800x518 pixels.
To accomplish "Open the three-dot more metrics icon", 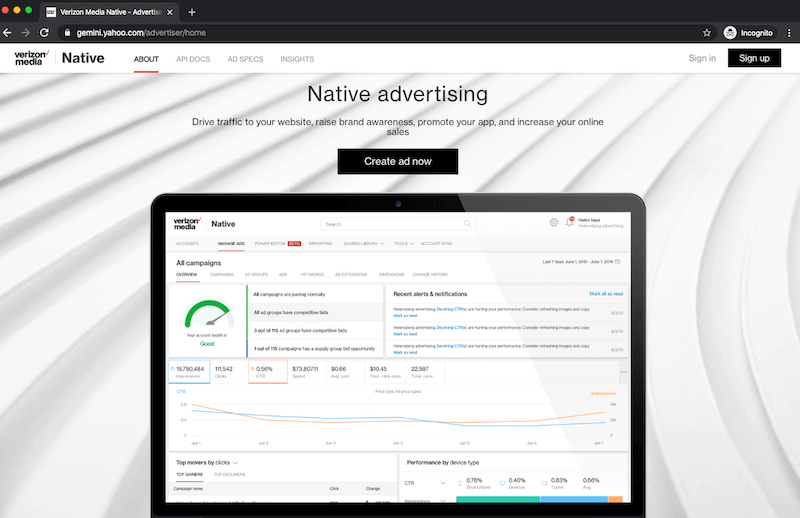I will [x=623, y=372].
